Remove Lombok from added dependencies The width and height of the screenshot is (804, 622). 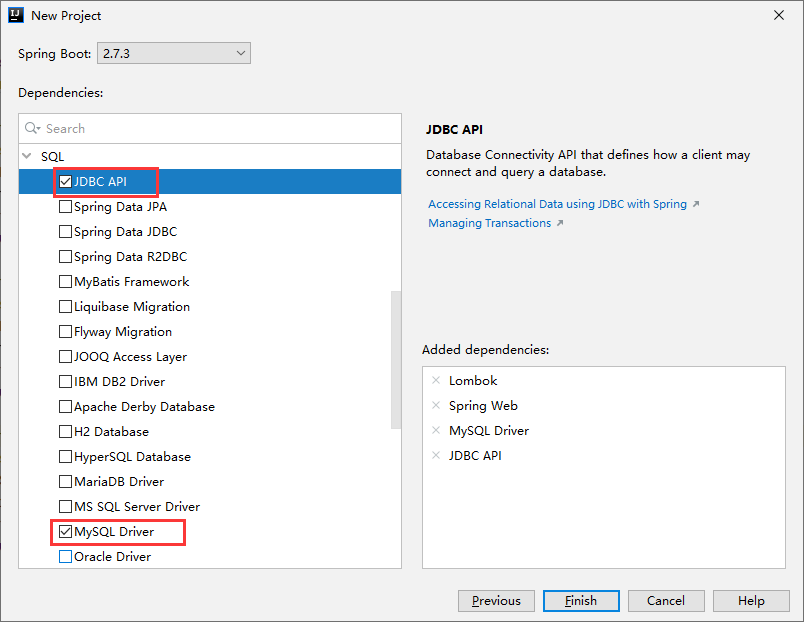tap(436, 380)
